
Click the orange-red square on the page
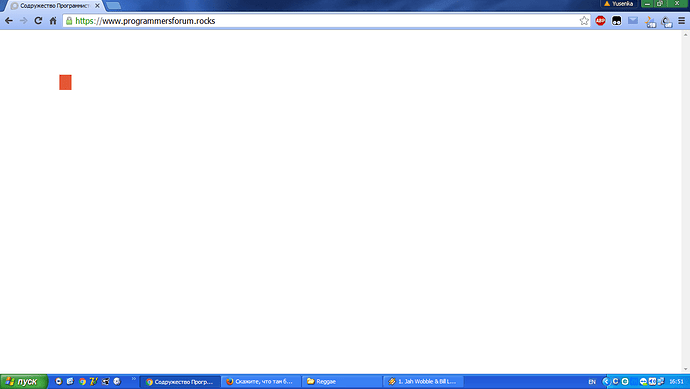(x=65, y=82)
